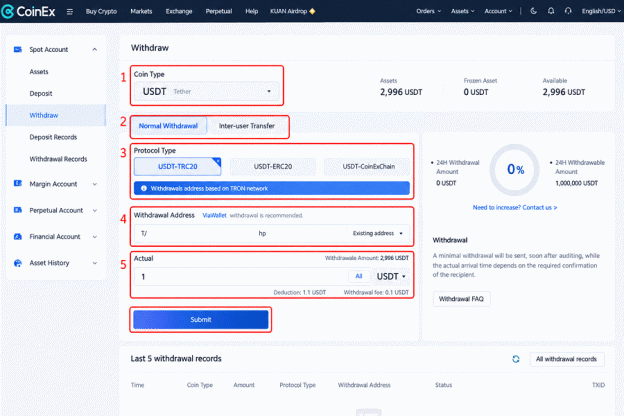Open the notifications bell

[x=551, y=11]
